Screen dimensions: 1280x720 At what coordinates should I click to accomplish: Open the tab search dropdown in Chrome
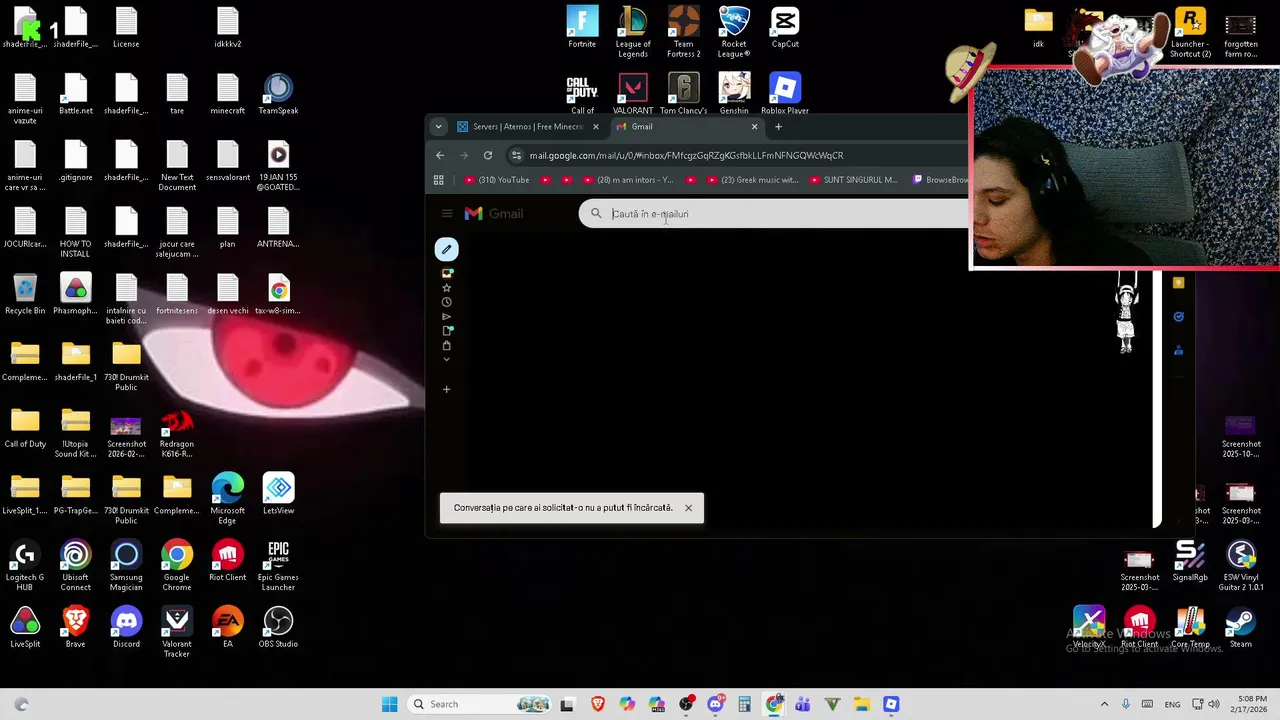pos(438,127)
